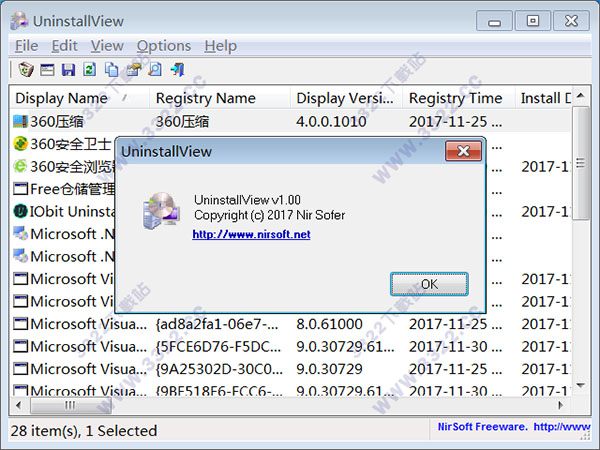The image size is (600, 450).
Task: Click registry name {ad8a2fa1-06e7-...
Action: tap(217, 324)
